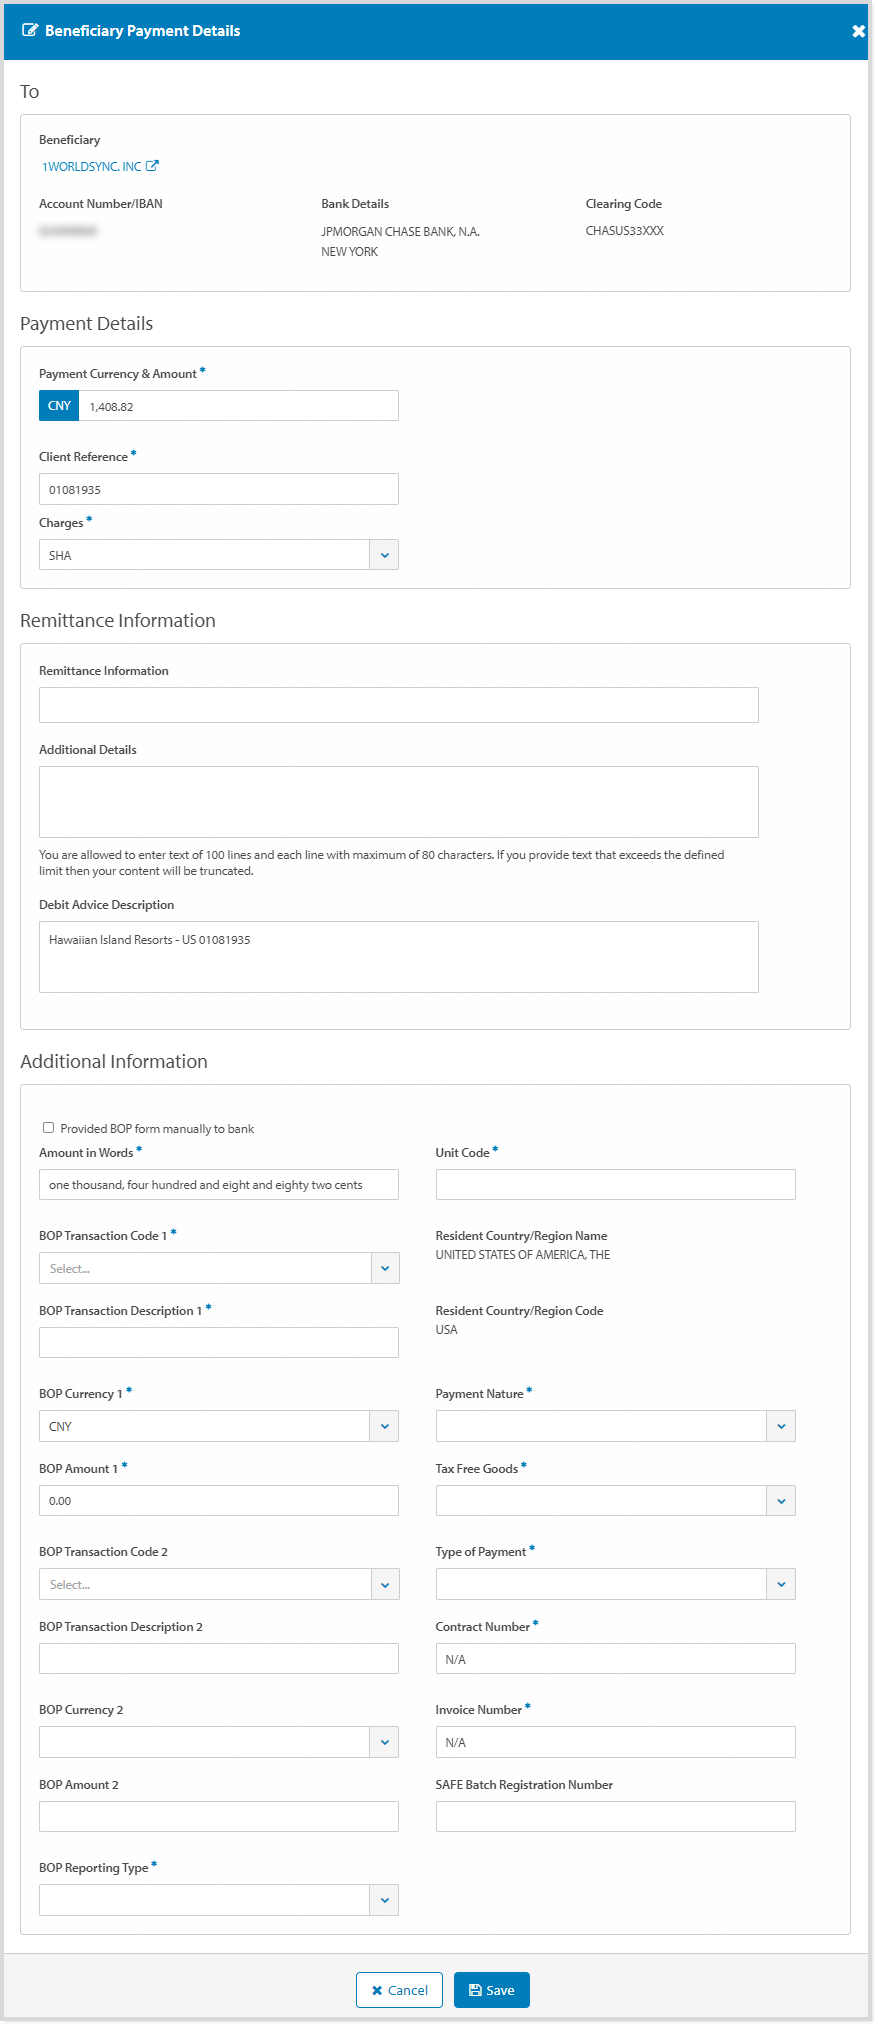
Task: Close the Beneficiary Payment Details dialog
Action: 858,30
